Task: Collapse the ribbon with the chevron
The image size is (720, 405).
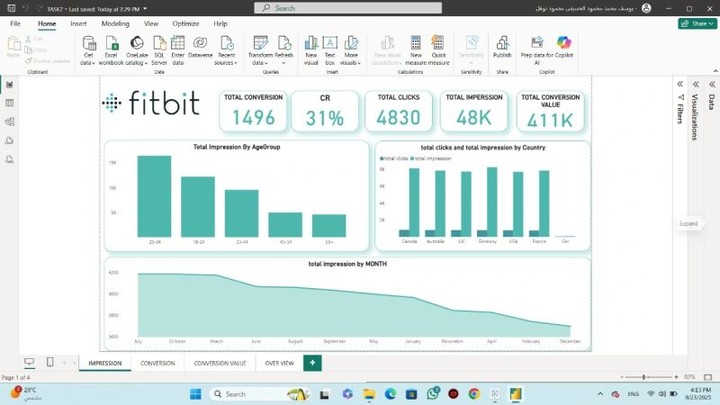Action: pyautogui.click(x=715, y=71)
